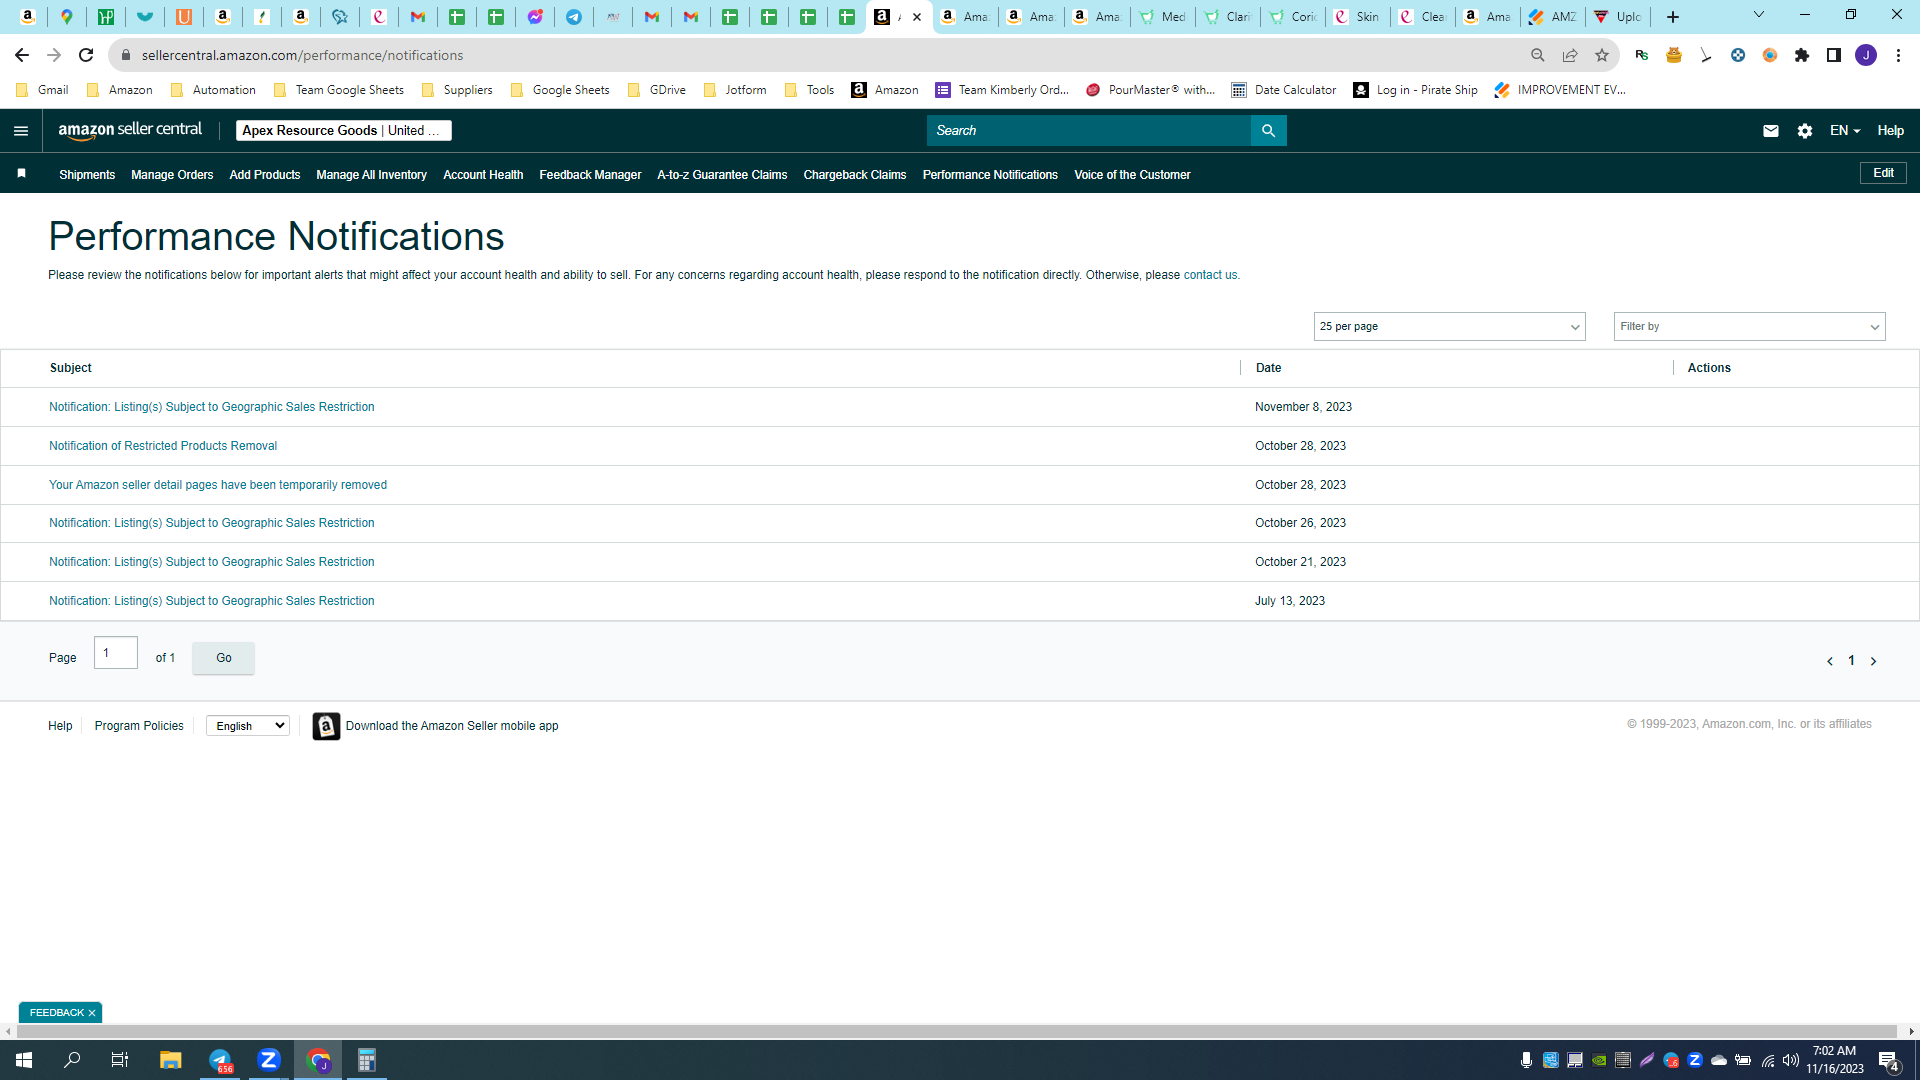Click the horizontal scrollbar at the bottom
Image resolution: width=1920 pixels, height=1080 pixels.
pos(956,1031)
